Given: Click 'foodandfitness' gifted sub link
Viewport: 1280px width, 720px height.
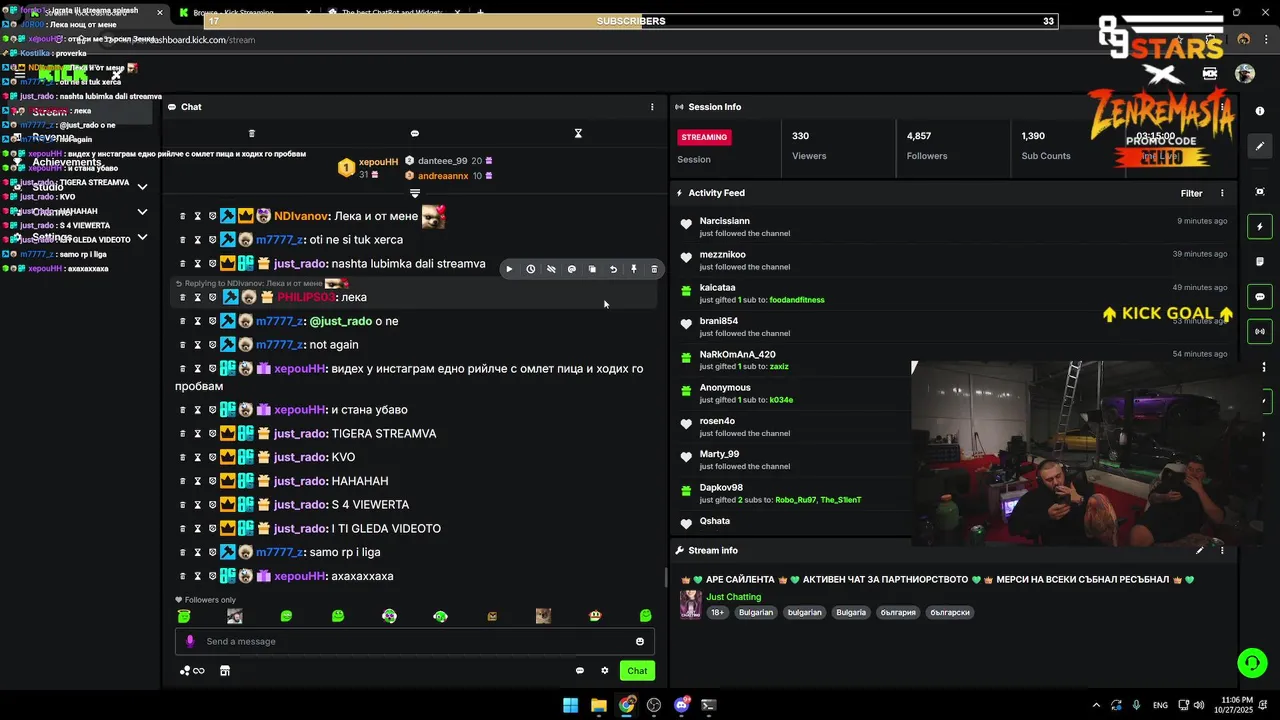Looking at the screenshot, I should click(x=797, y=300).
